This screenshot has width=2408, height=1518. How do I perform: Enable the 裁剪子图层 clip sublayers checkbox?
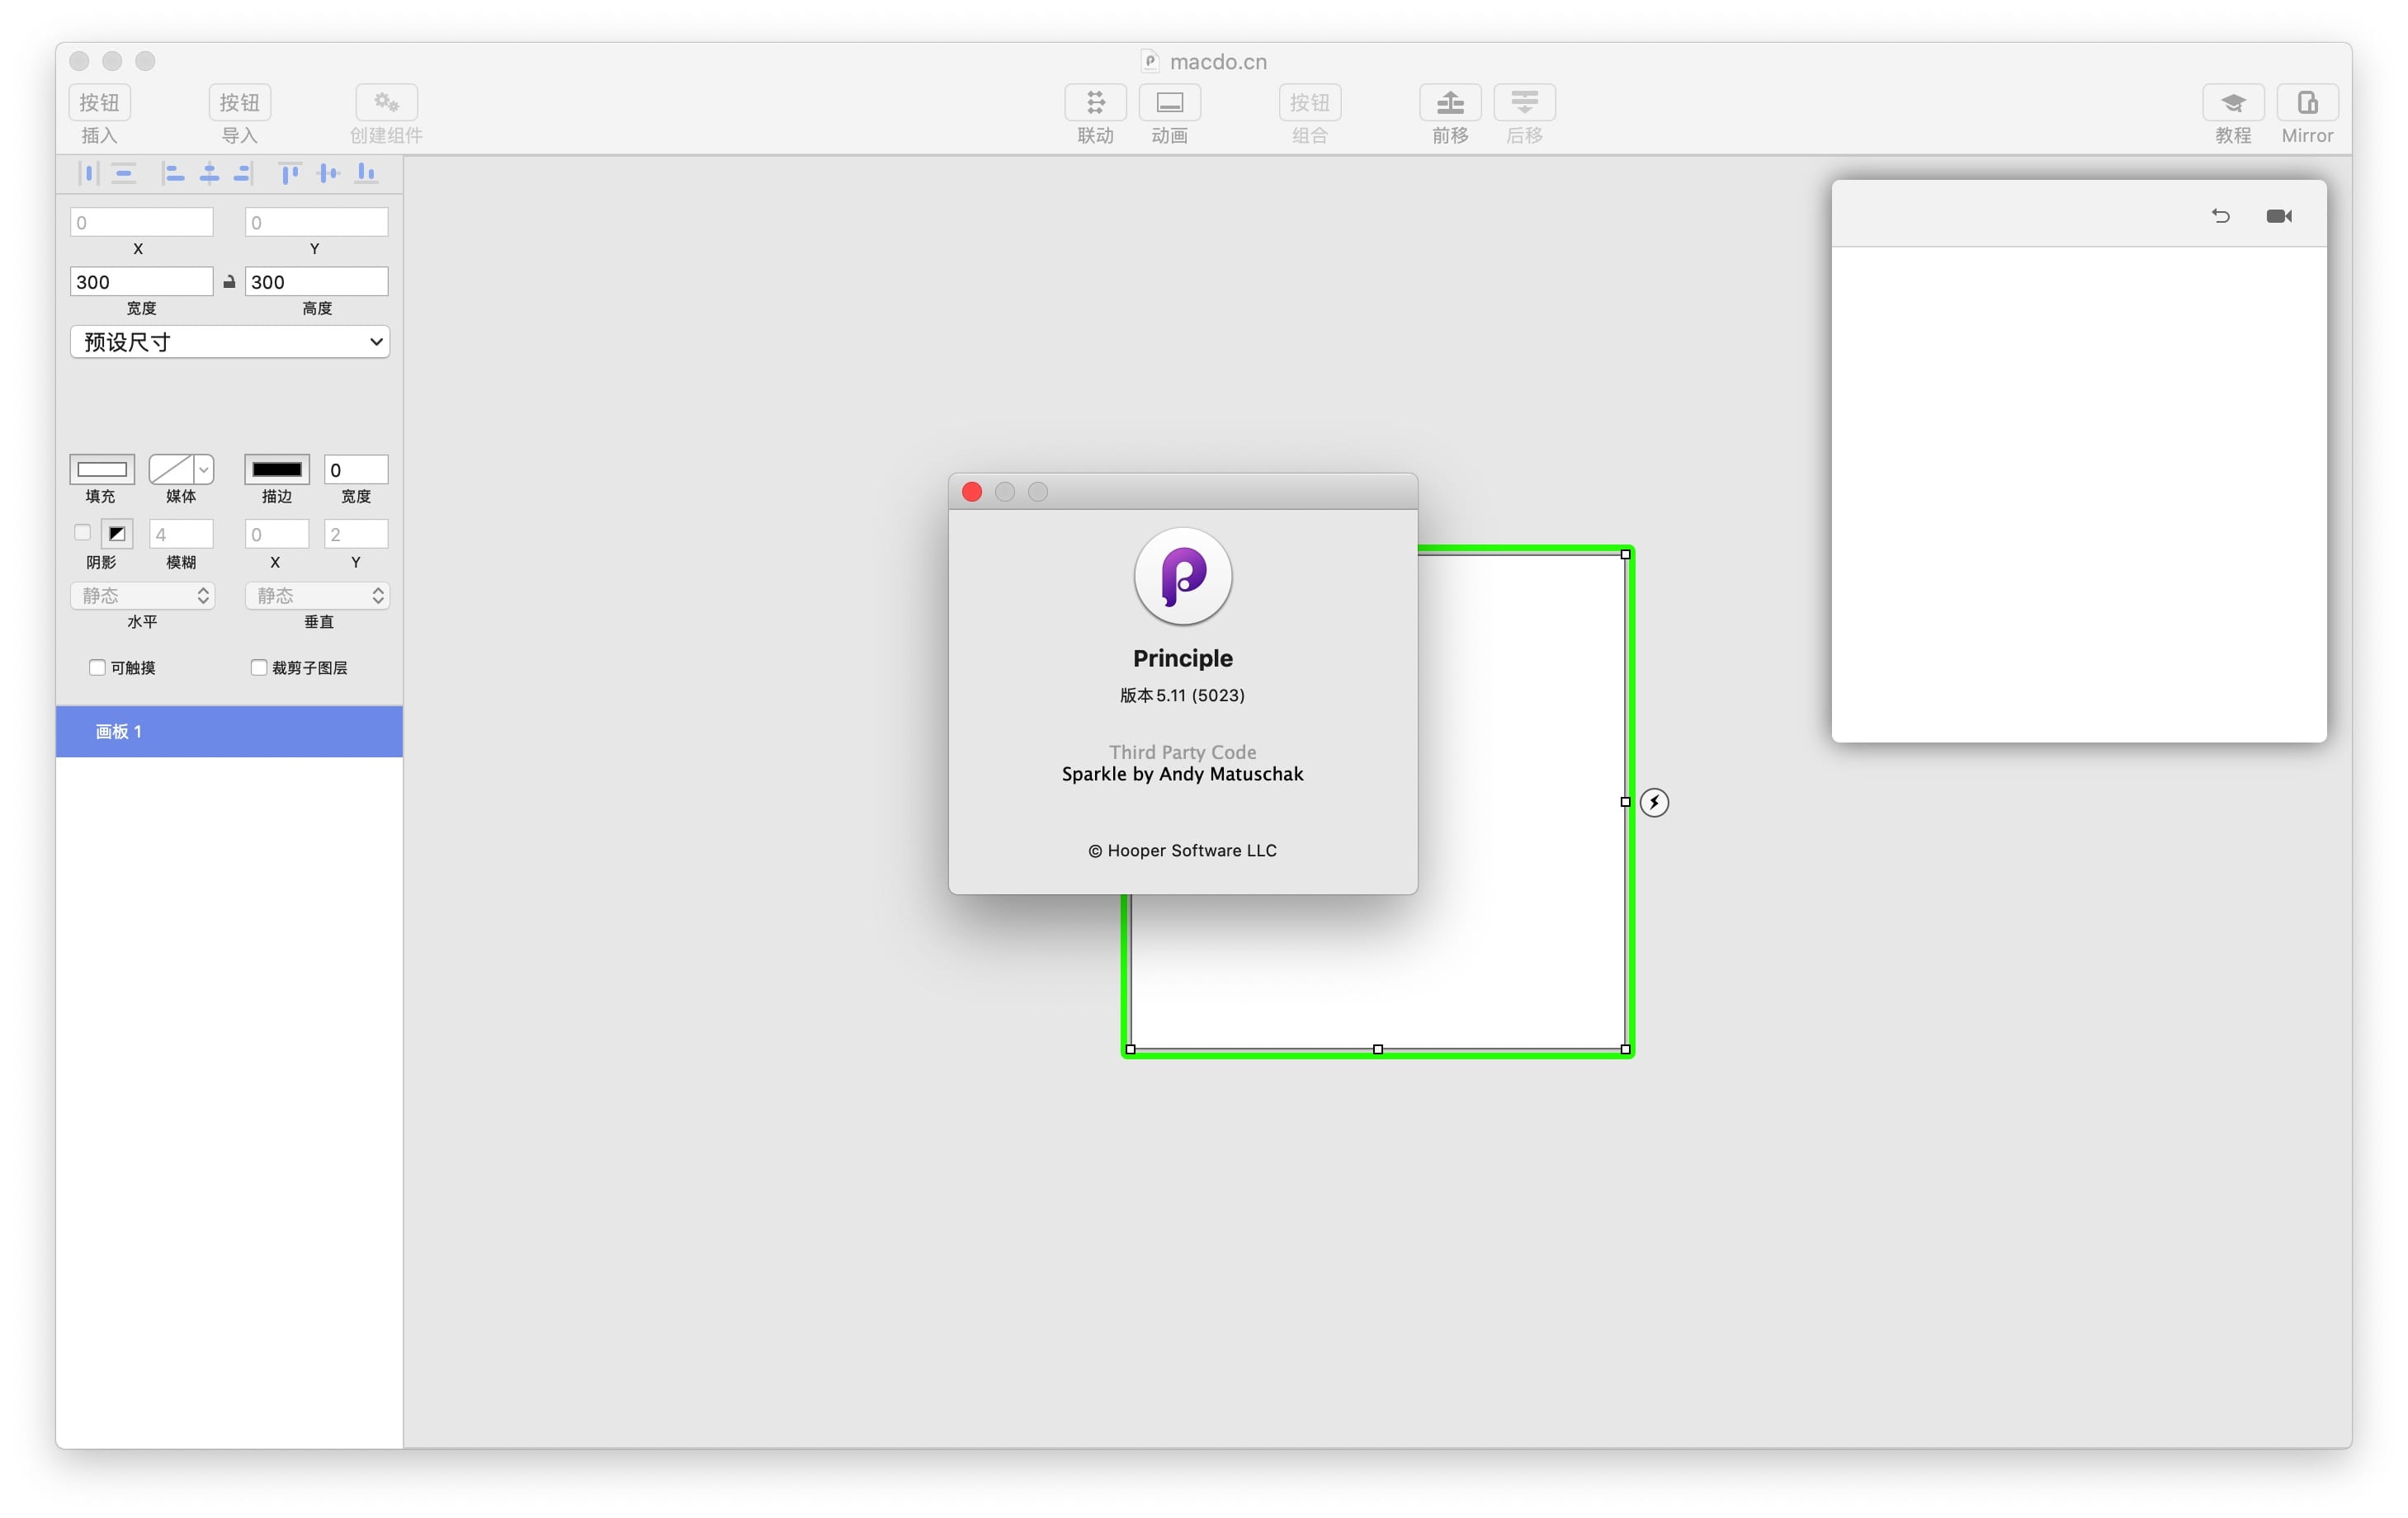point(258,667)
